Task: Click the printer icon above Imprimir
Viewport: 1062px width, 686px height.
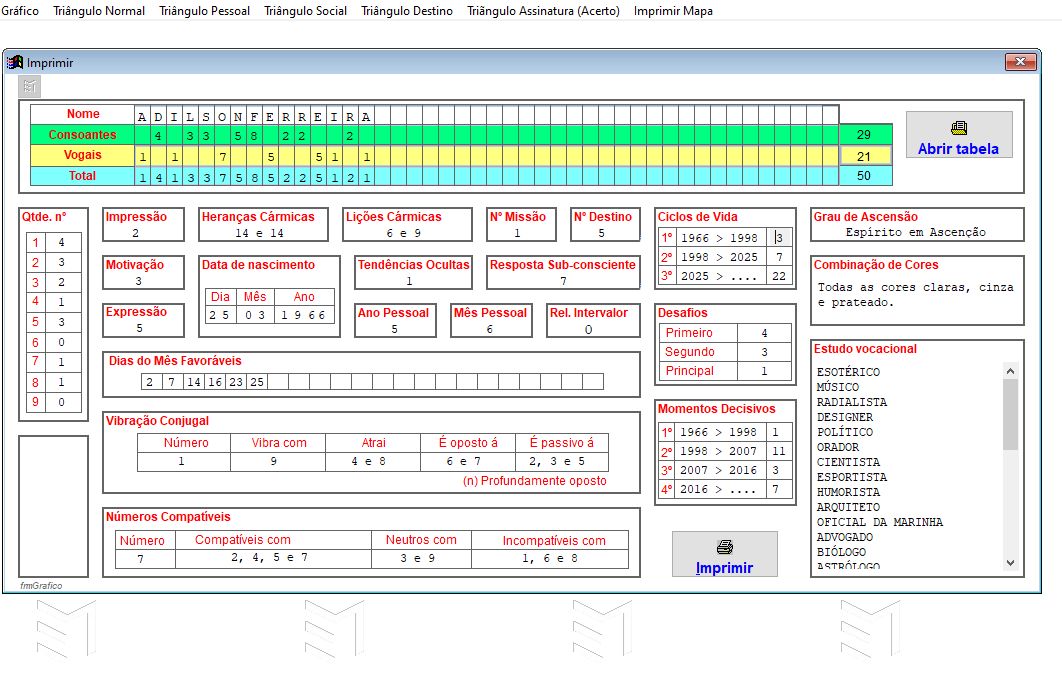Action: point(725,547)
